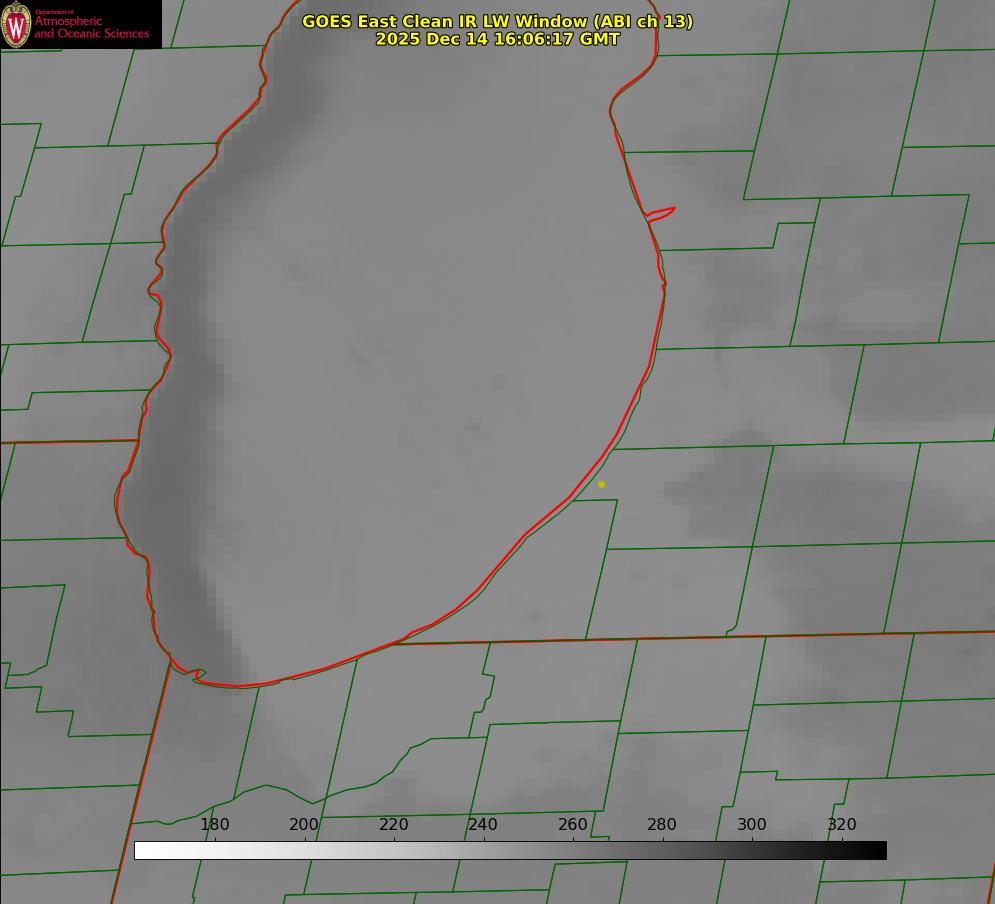Click the 320 colorbar label
This screenshot has height=904, width=995.
click(842, 825)
